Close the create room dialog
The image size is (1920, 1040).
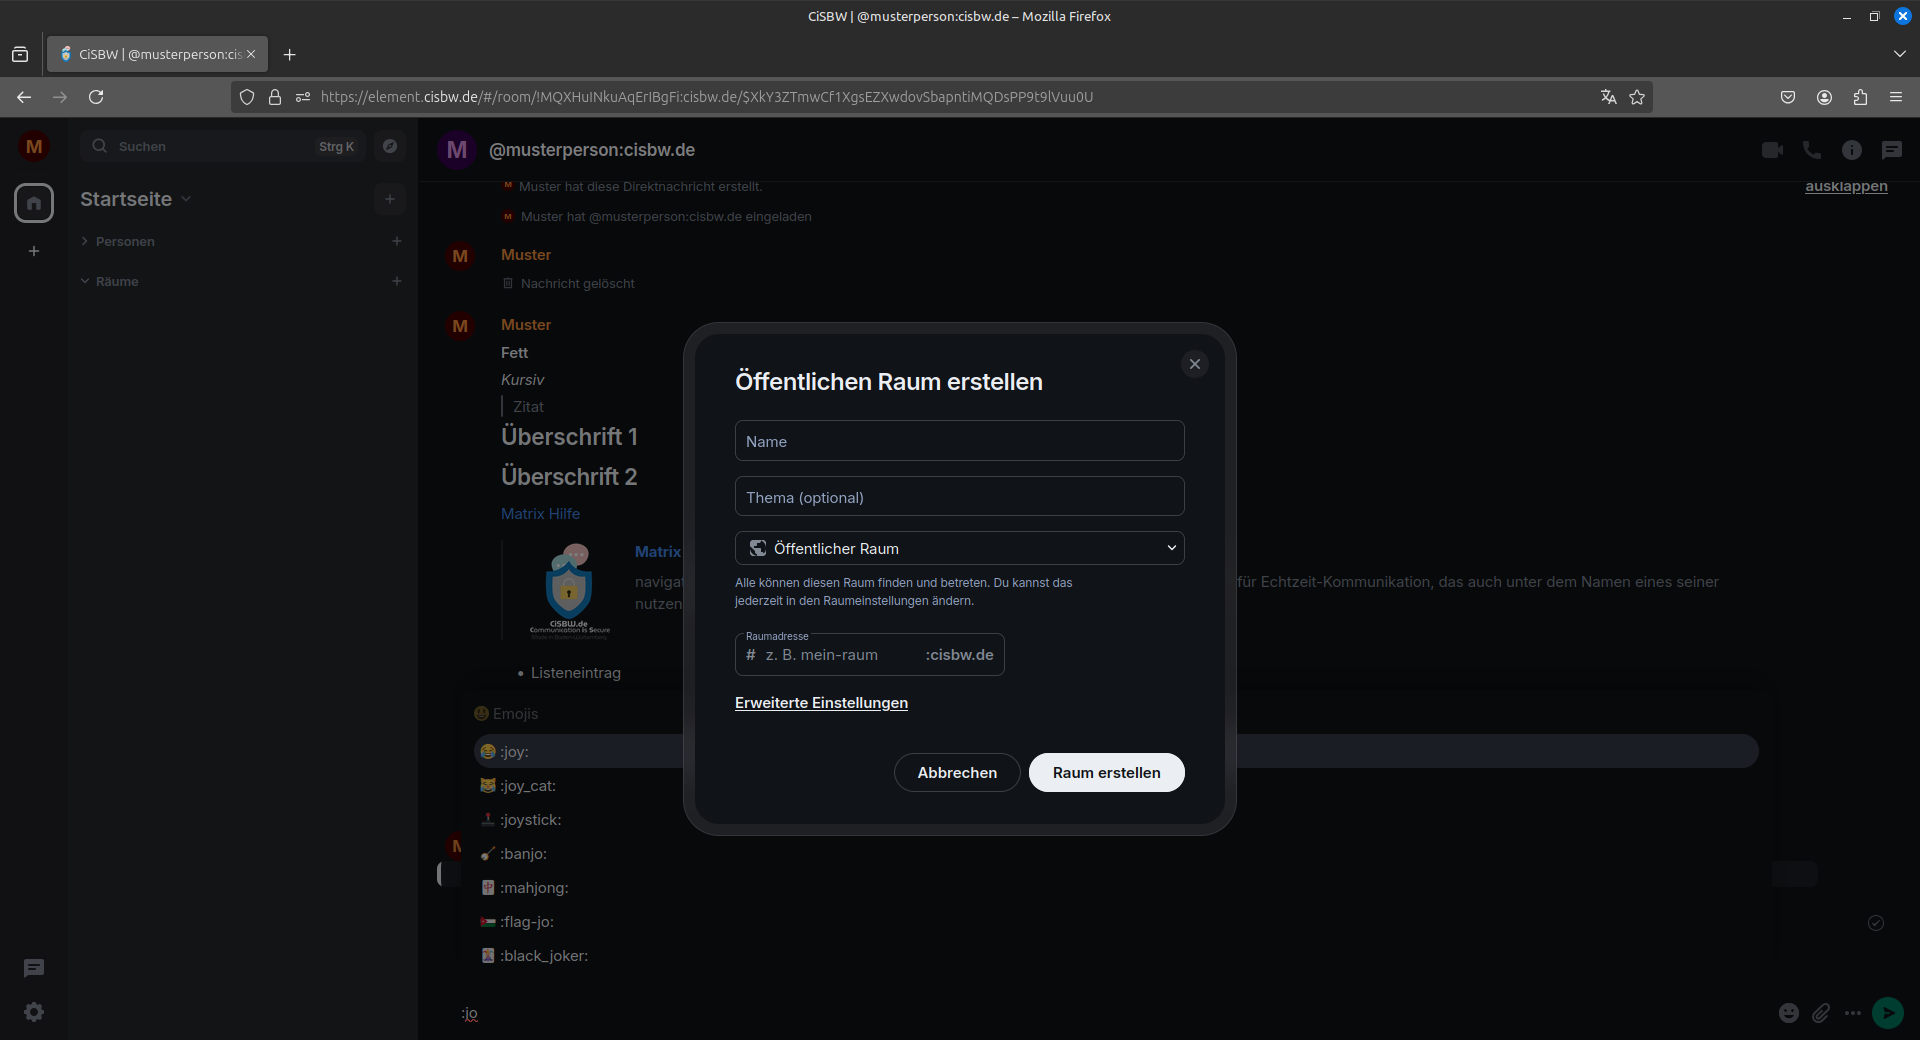[x=1194, y=364]
